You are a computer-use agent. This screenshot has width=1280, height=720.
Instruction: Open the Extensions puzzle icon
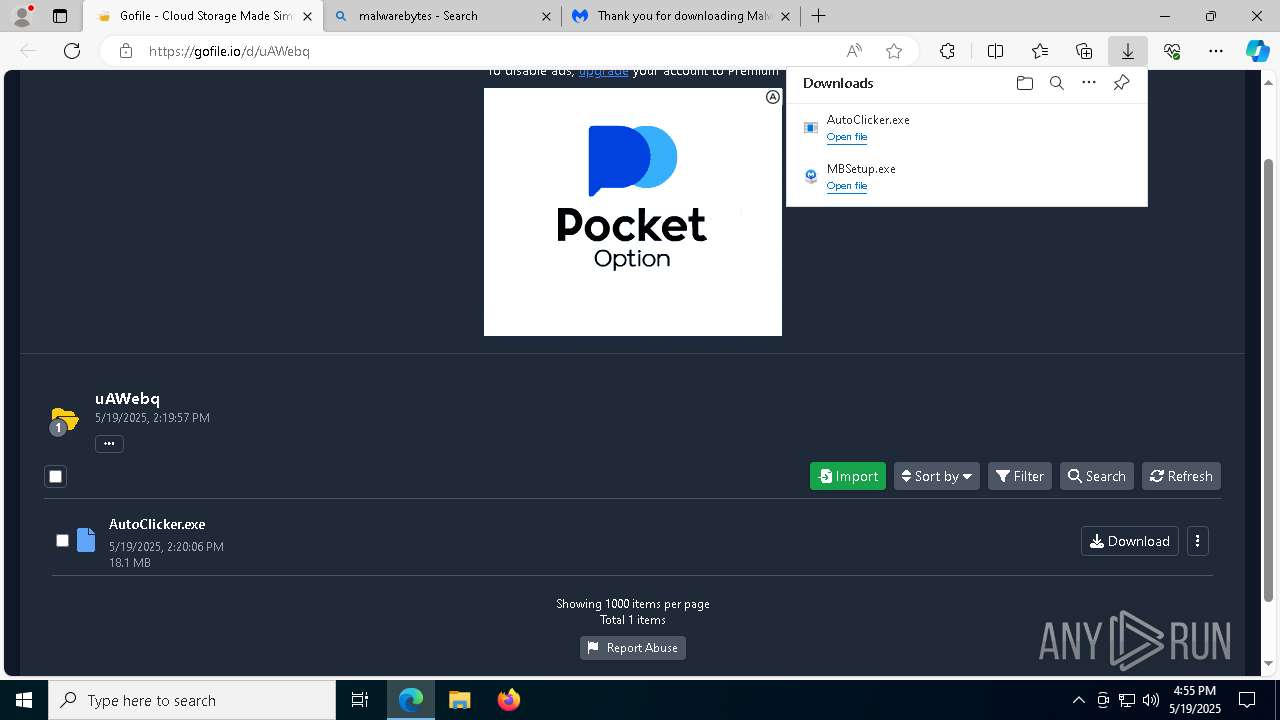[947, 51]
